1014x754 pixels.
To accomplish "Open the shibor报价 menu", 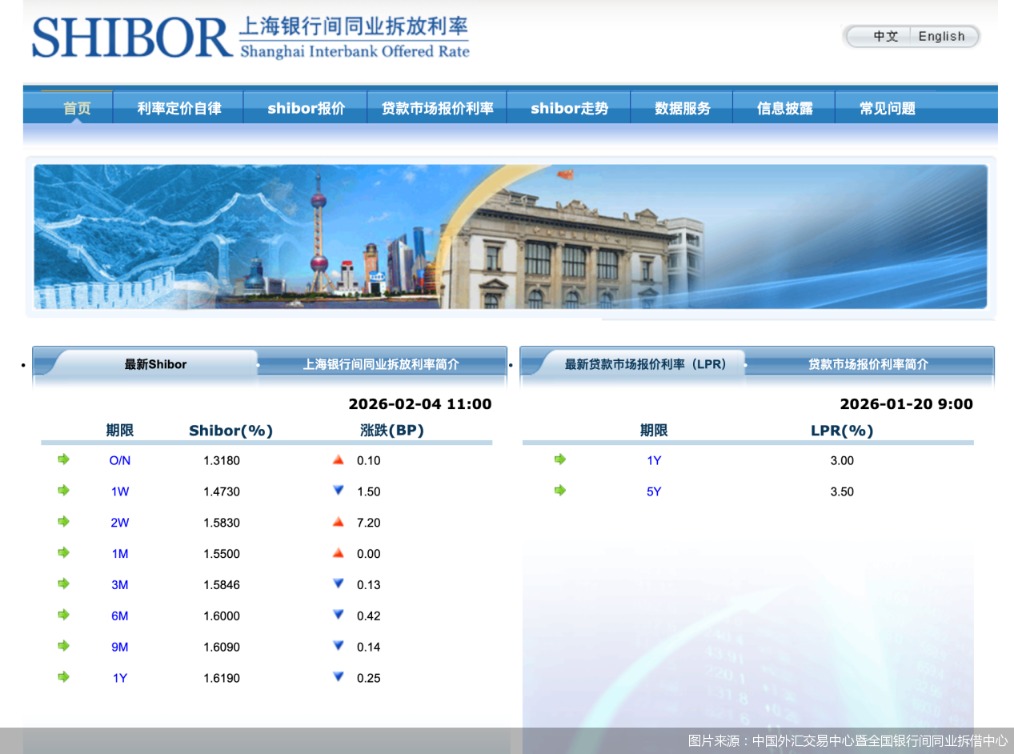I will click(305, 109).
